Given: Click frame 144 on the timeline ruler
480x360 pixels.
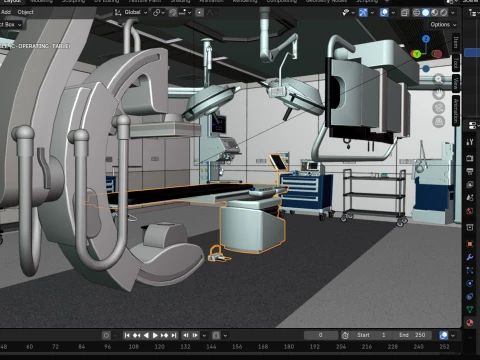Looking at the screenshot, I should tap(211, 347).
